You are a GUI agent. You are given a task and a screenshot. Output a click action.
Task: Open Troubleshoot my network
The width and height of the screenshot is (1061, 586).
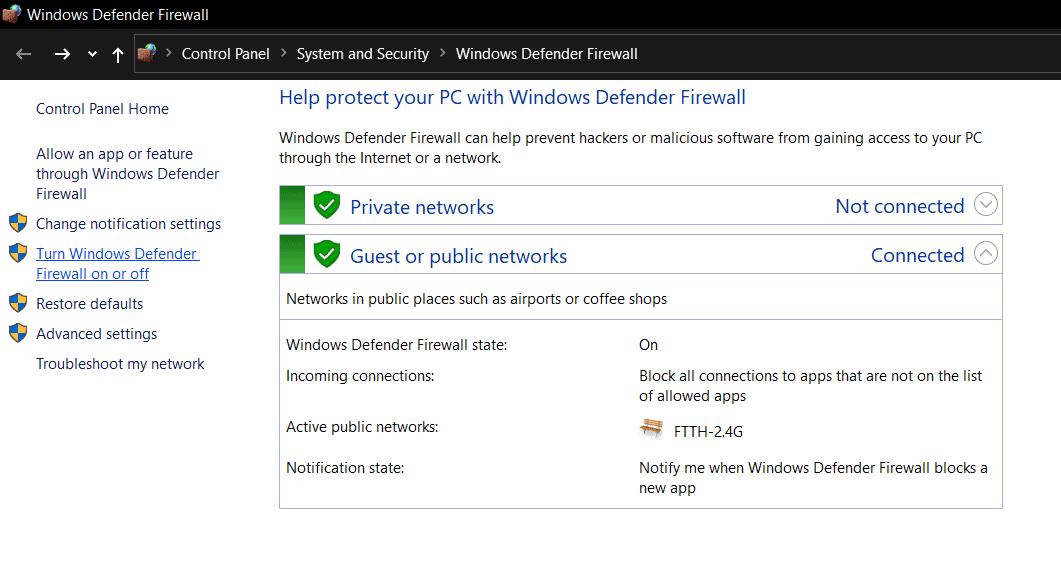[120, 364]
